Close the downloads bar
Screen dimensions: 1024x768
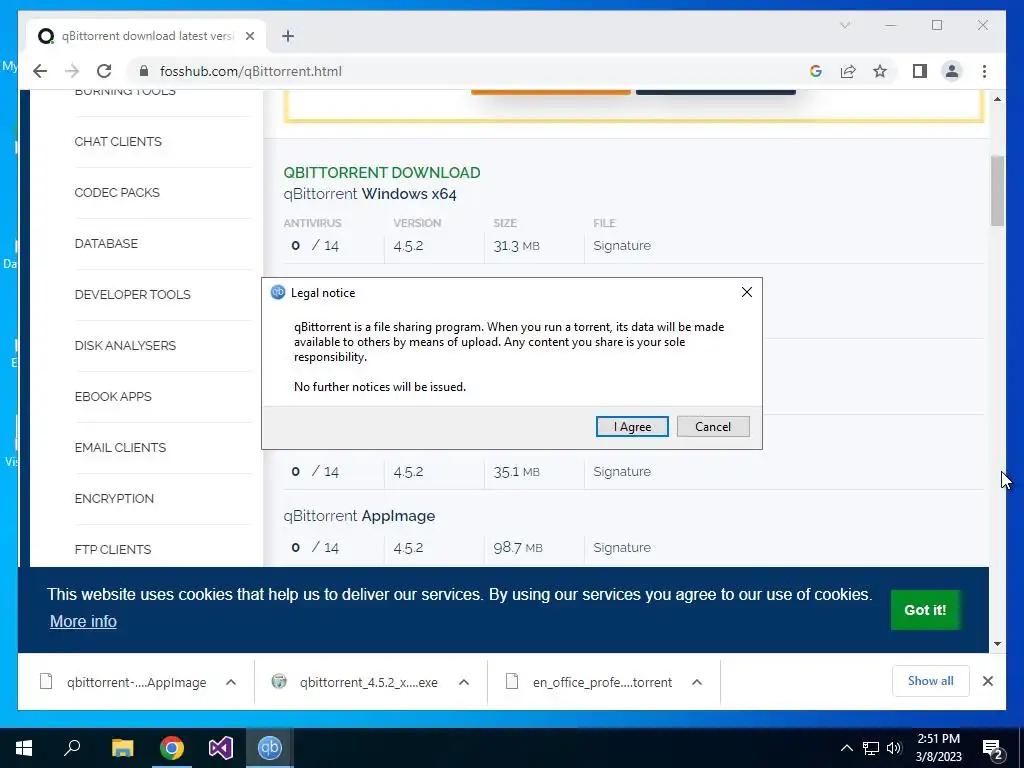[987, 681]
